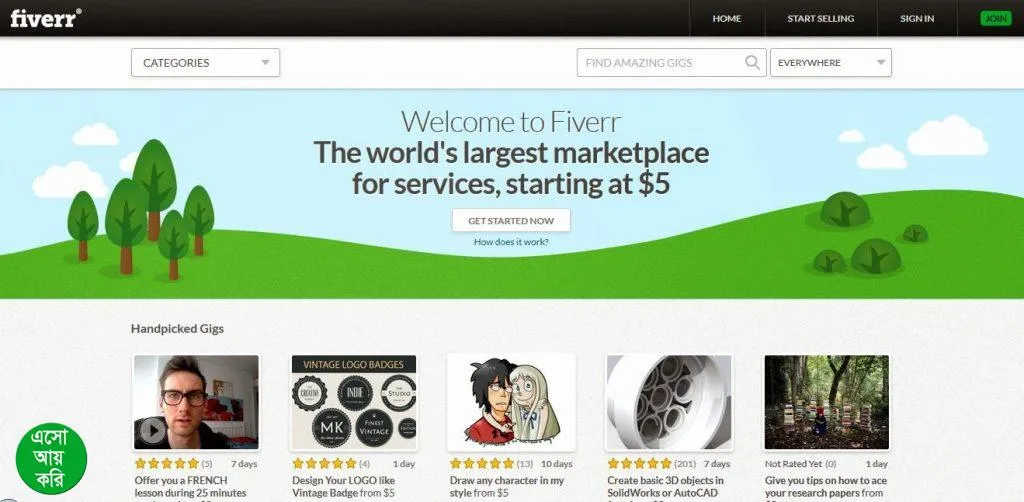Click the Get Started Now button
The height and width of the screenshot is (502, 1024).
coord(511,221)
